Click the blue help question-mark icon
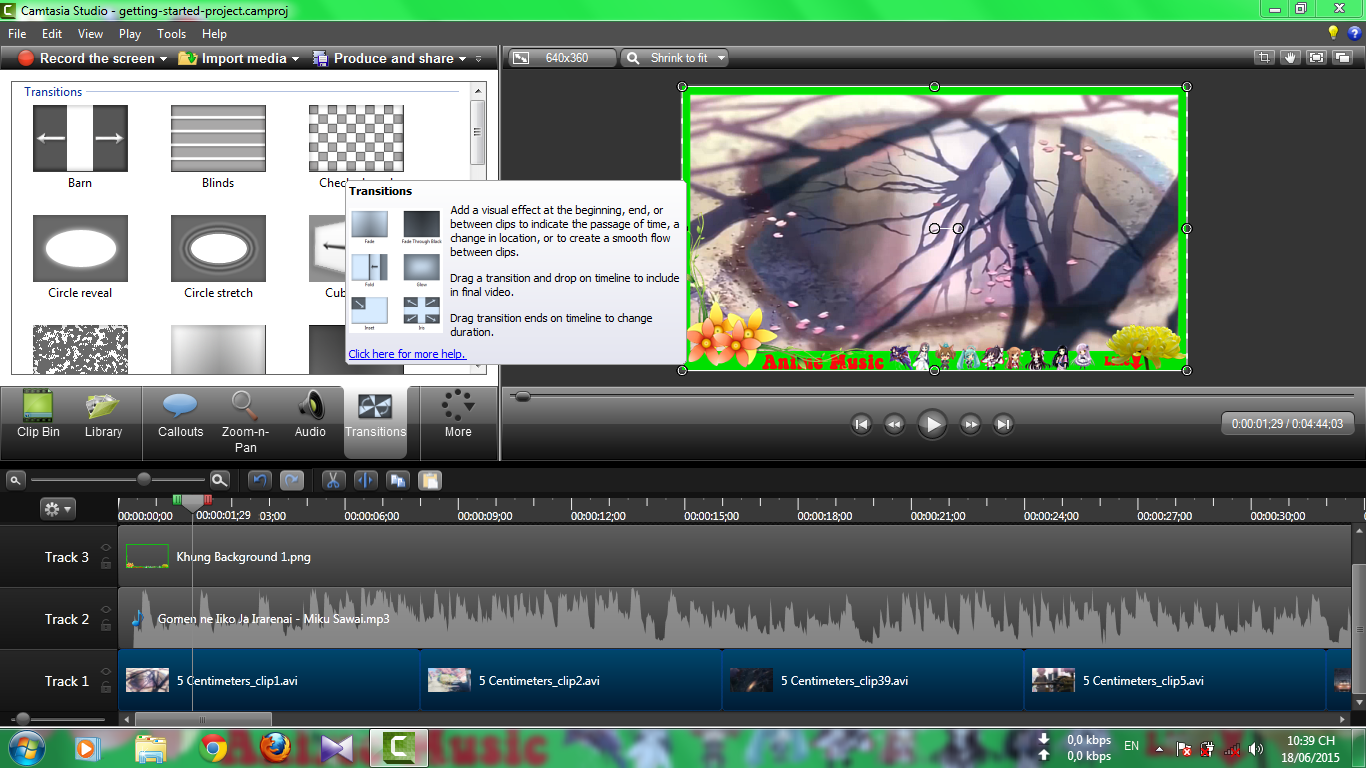Screen dimensions: 1366x768 1354,33
